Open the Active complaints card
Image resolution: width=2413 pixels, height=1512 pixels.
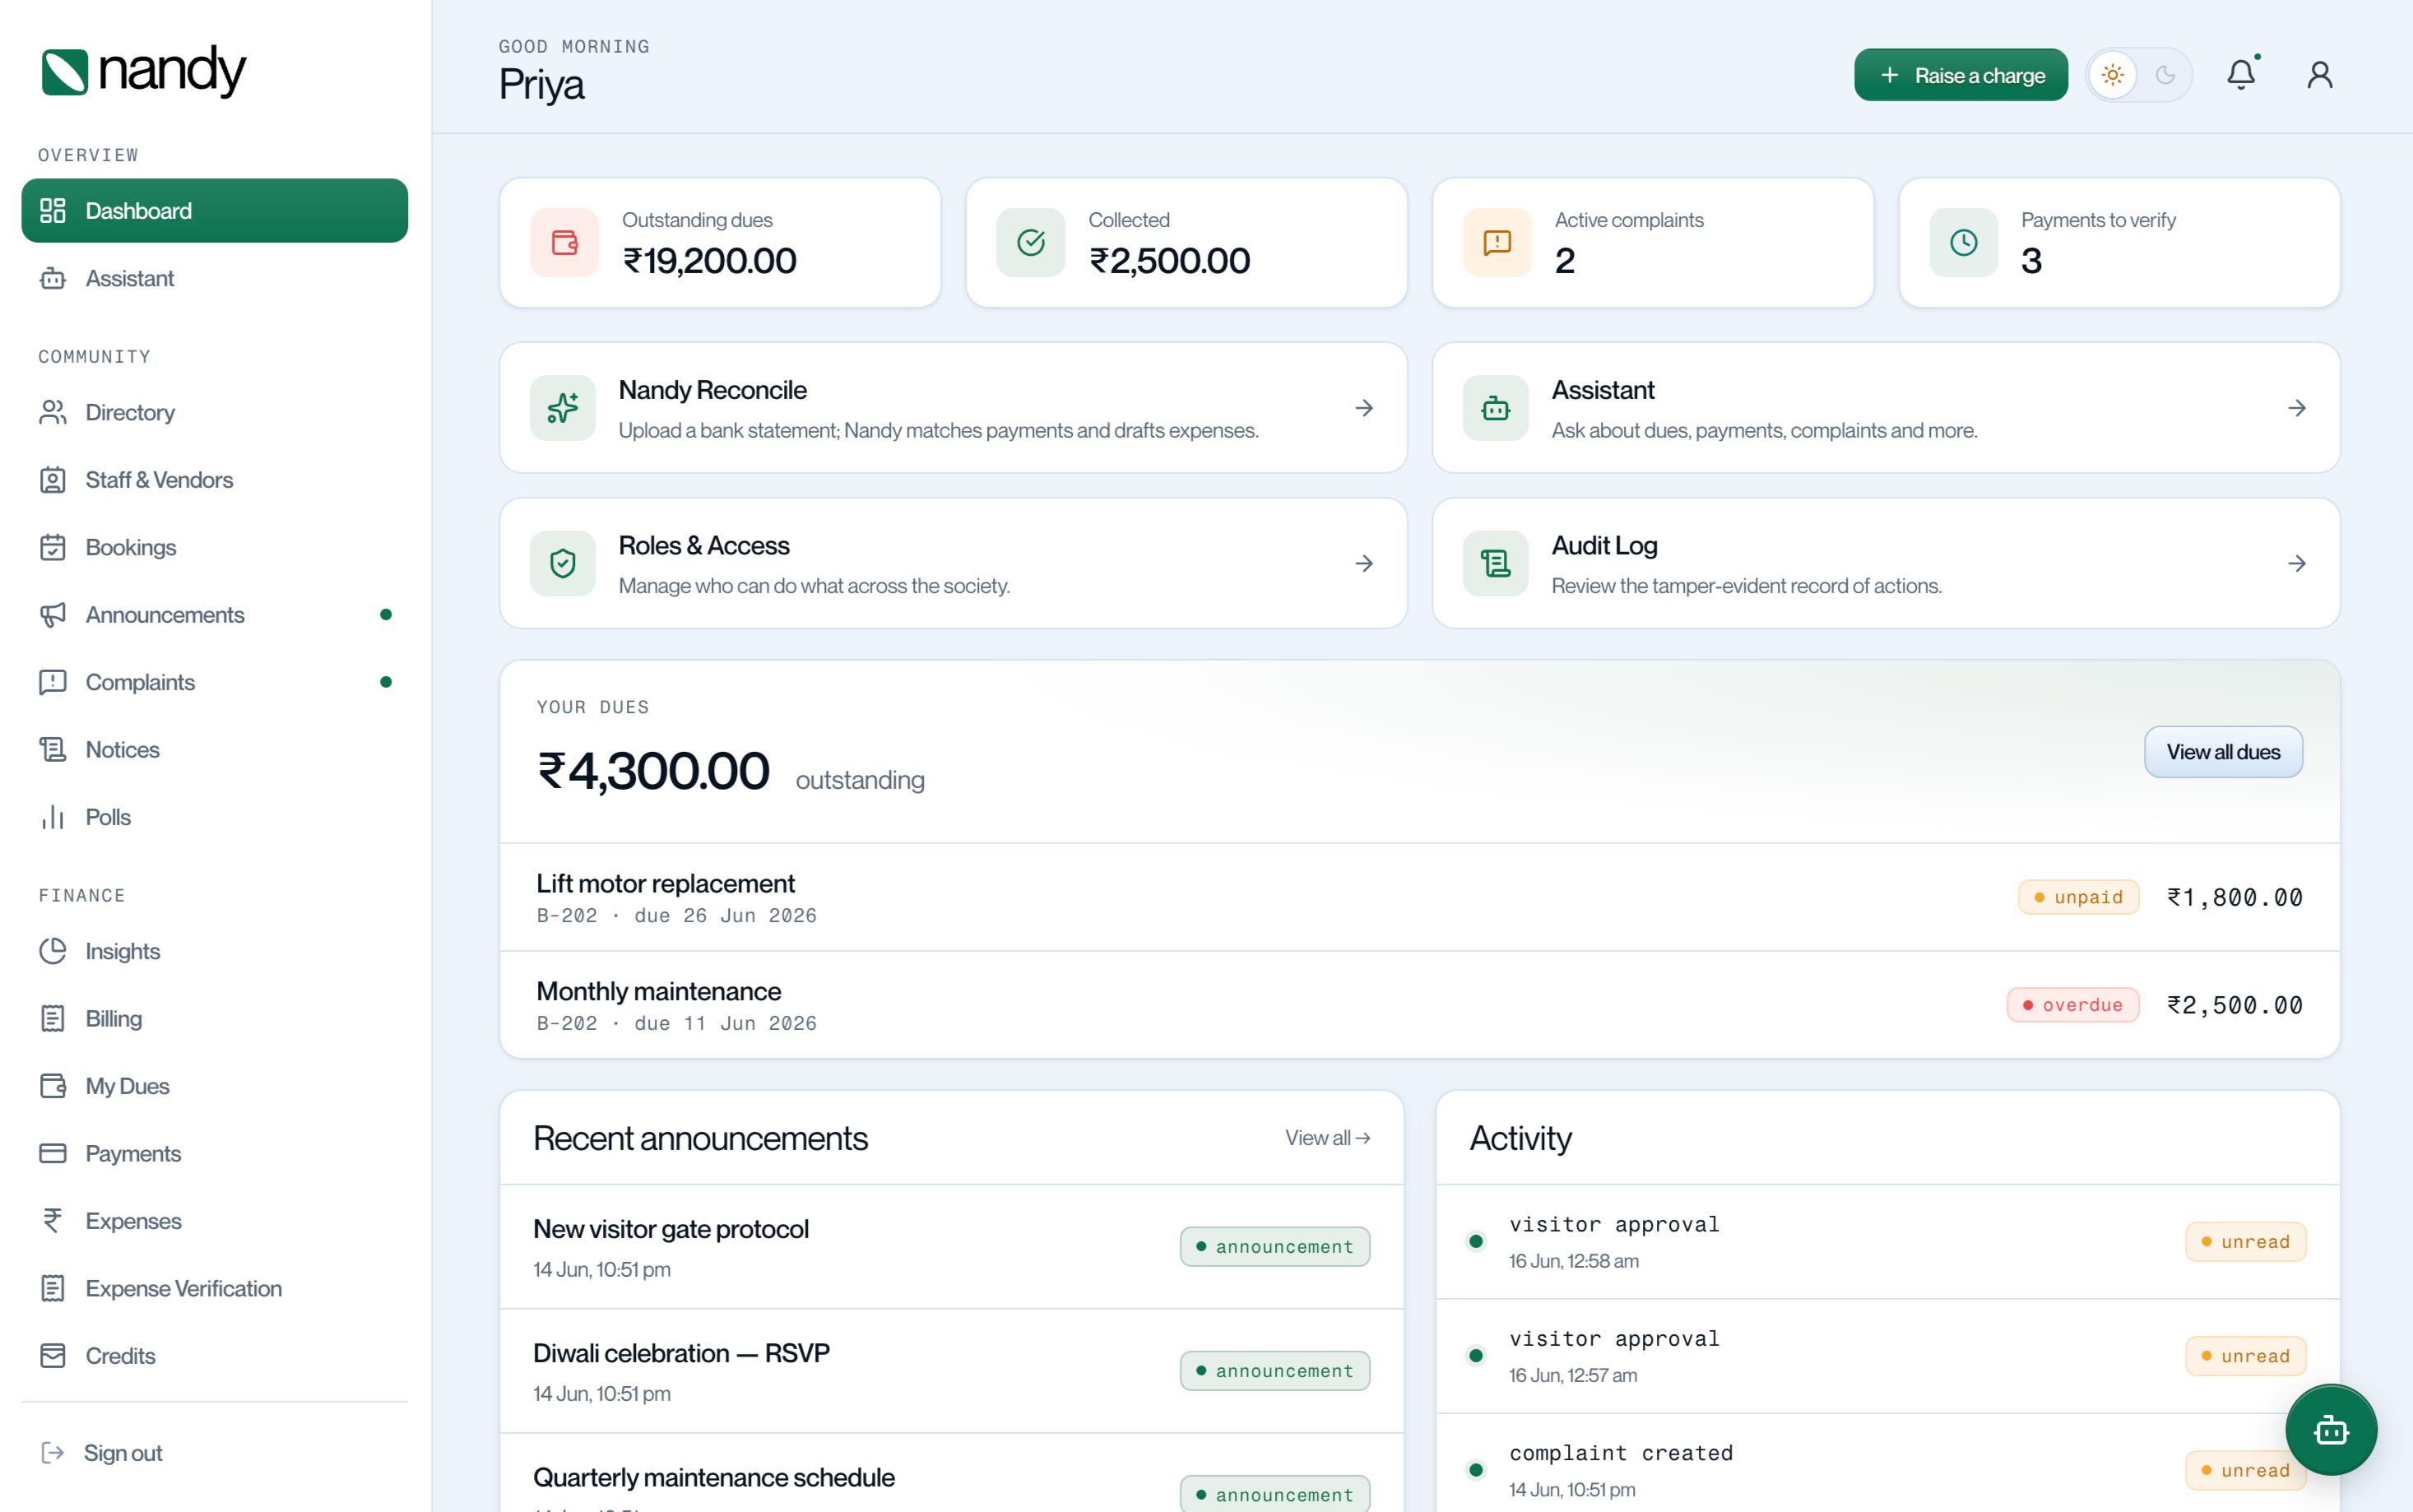[x=1653, y=243]
